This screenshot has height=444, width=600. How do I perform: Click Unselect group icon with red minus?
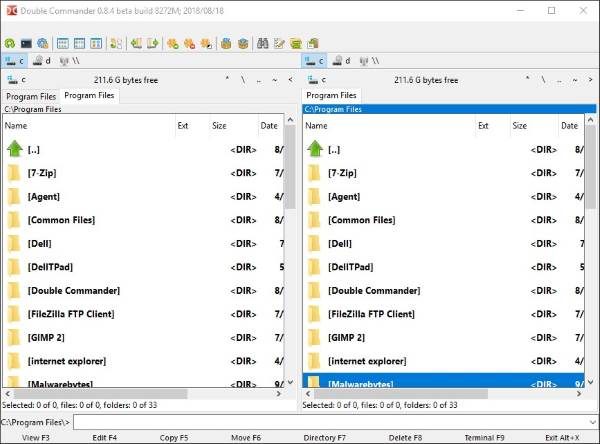189,43
